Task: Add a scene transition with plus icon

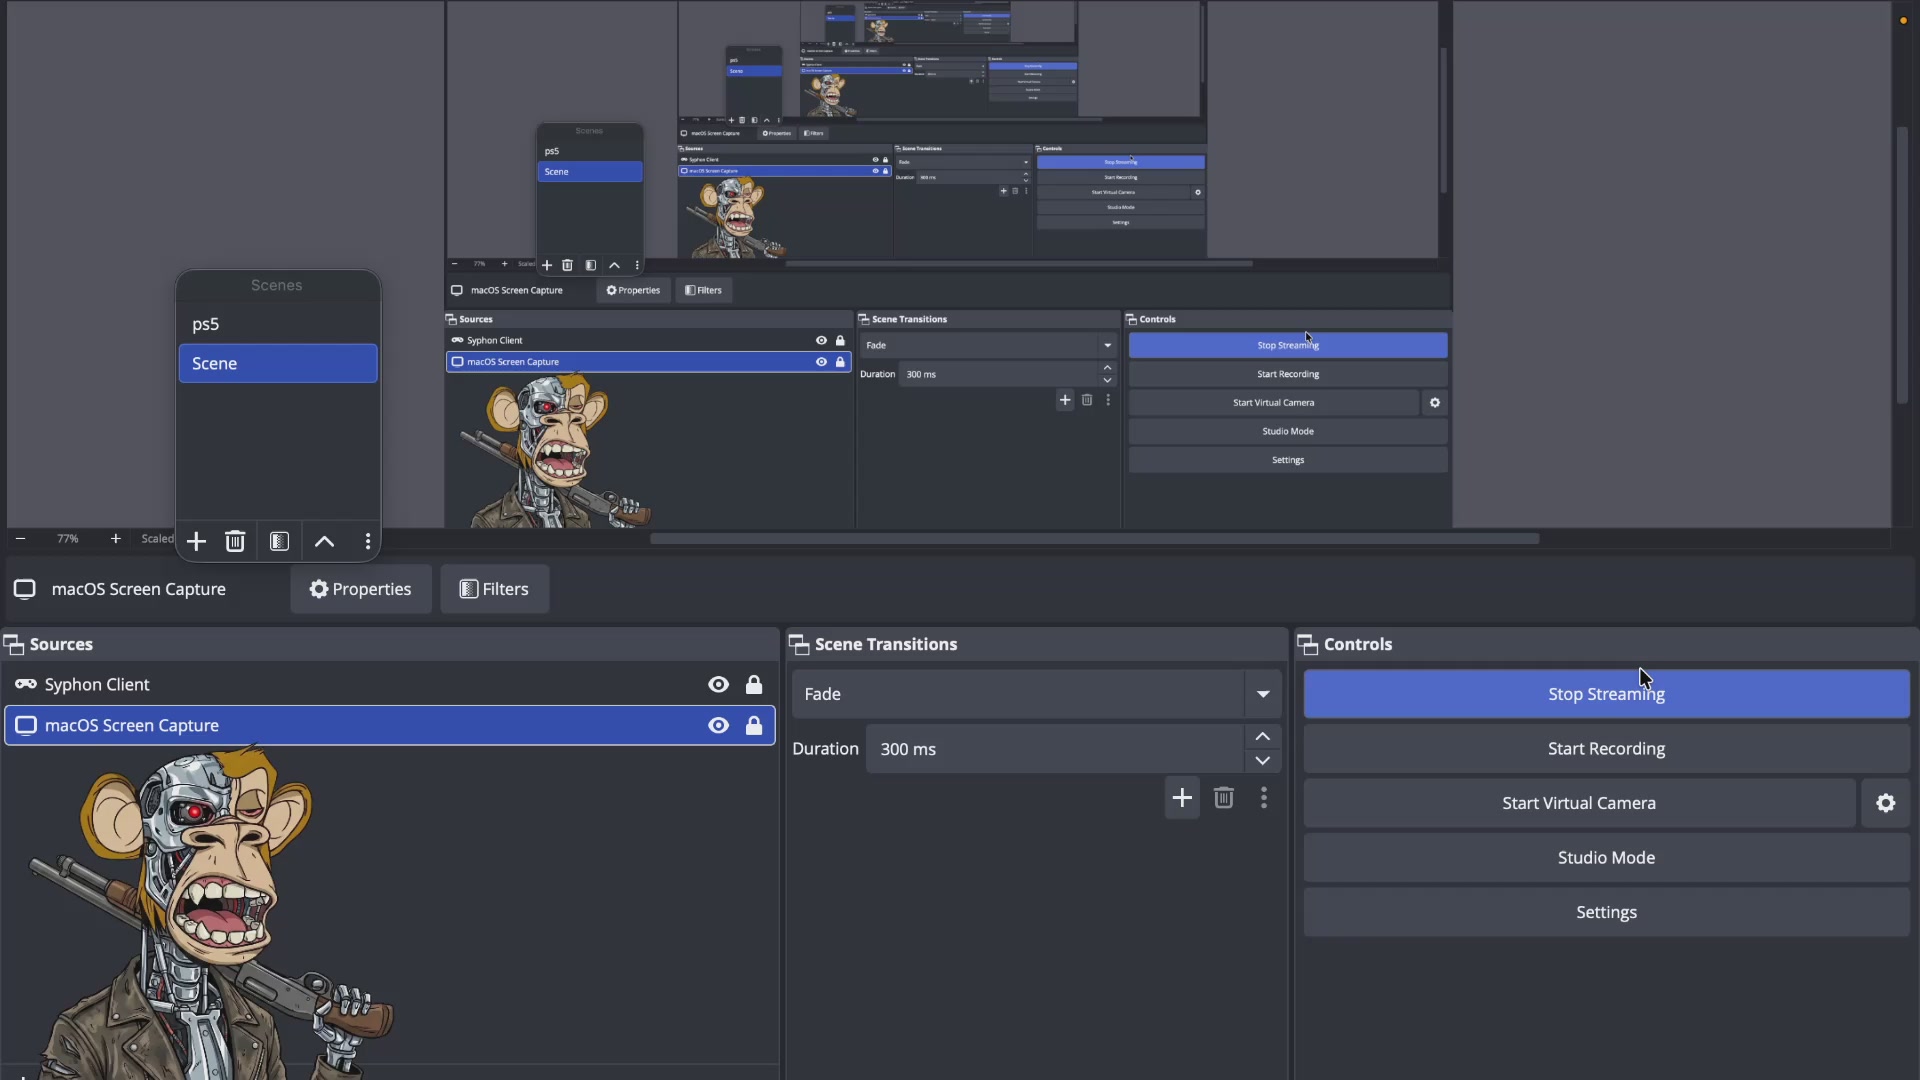Action: [x=1182, y=798]
